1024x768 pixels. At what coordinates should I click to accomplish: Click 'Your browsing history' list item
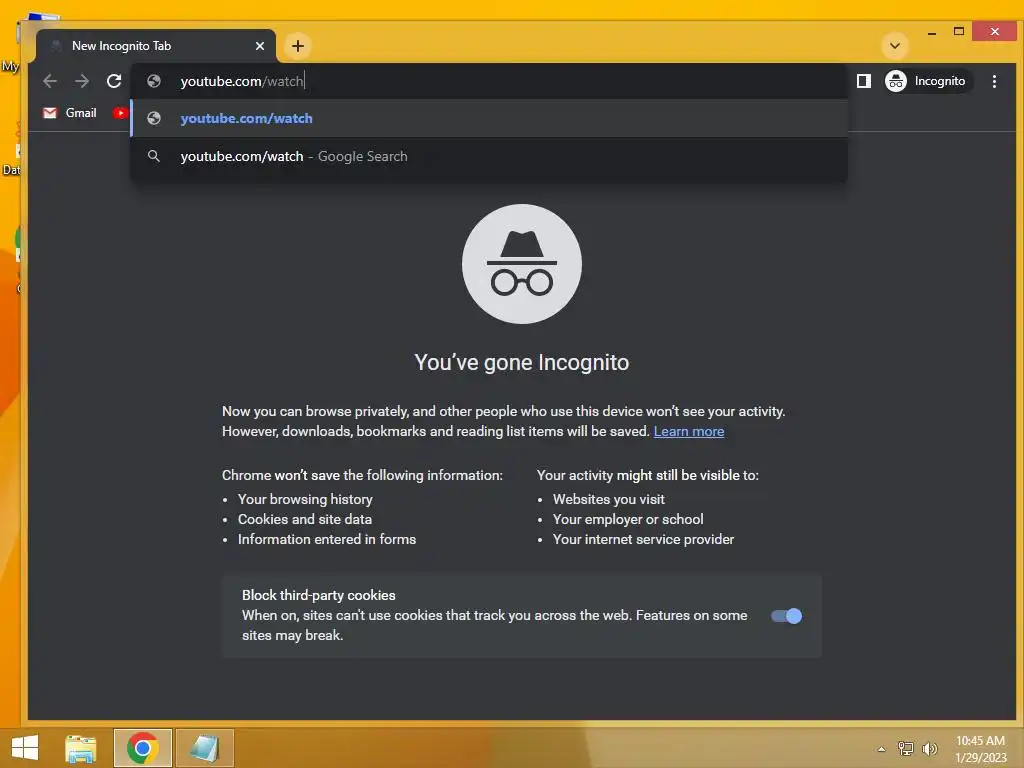305,499
